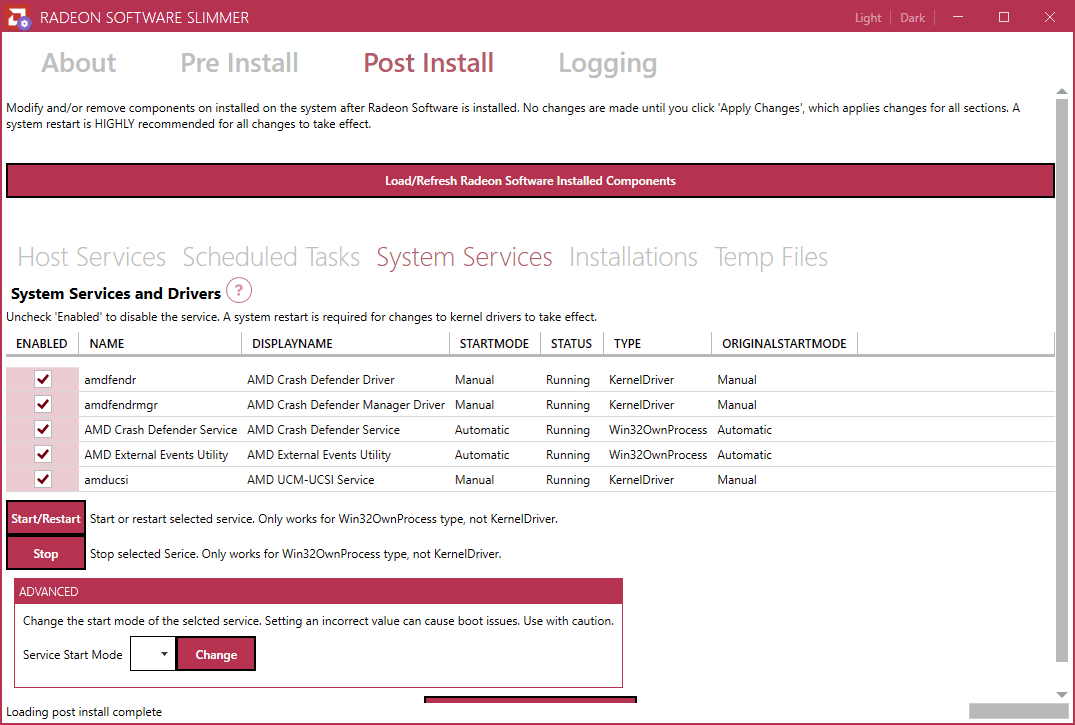Screen dimensions: 1075x725
Task: Click 'Loading post install complete' status text
Action: 84,711
